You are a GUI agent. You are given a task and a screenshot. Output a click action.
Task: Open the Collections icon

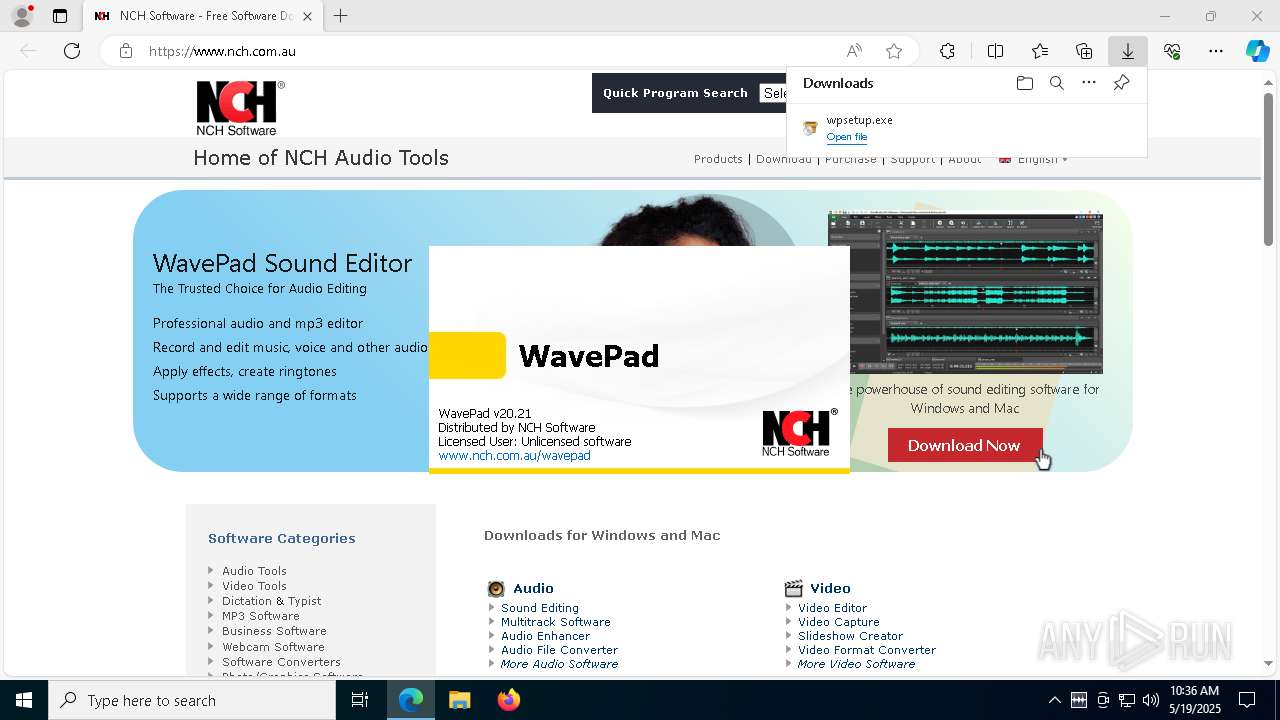tap(1084, 51)
